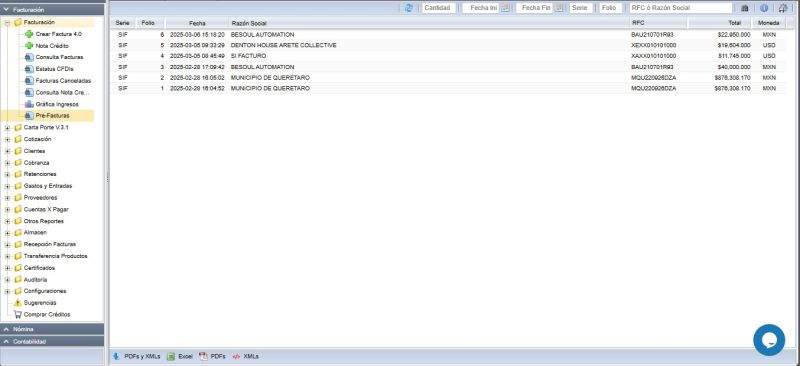Screen dimensions: 800x366
Task: Open Consulta Facturas
Action: tap(54, 57)
